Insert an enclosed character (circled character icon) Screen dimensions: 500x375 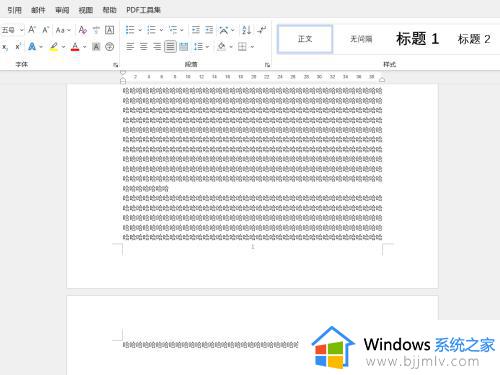click(x=109, y=47)
